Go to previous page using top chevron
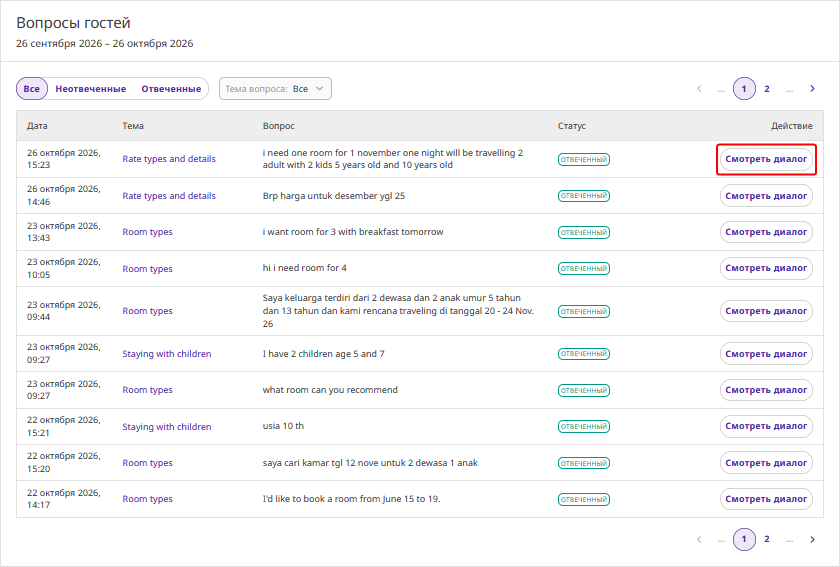 point(699,89)
